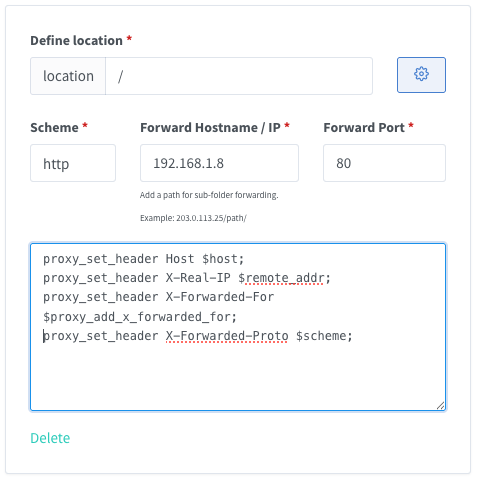Select the Forward Port field showing 80
The width and height of the screenshot is (479, 480).
click(x=384, y=163)
